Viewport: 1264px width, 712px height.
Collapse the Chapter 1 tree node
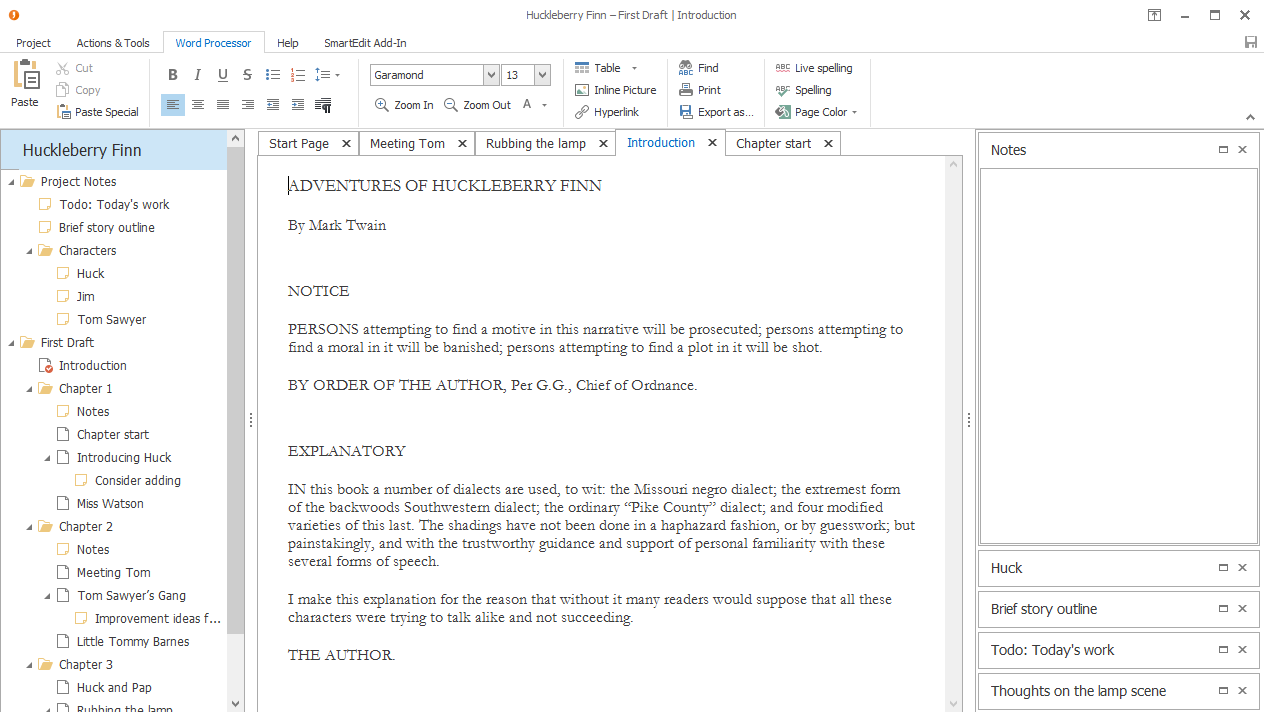click(28, 388)
